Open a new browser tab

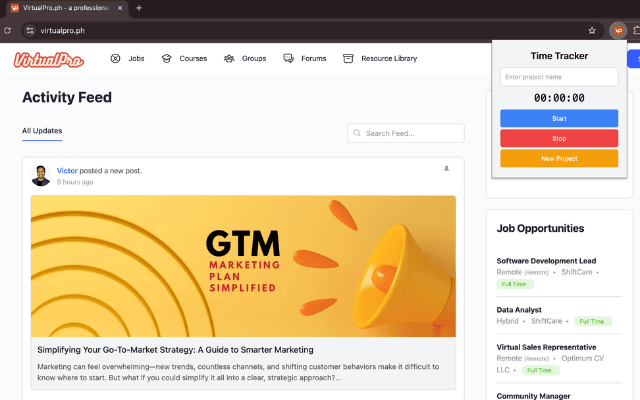[x=139, y=8]
